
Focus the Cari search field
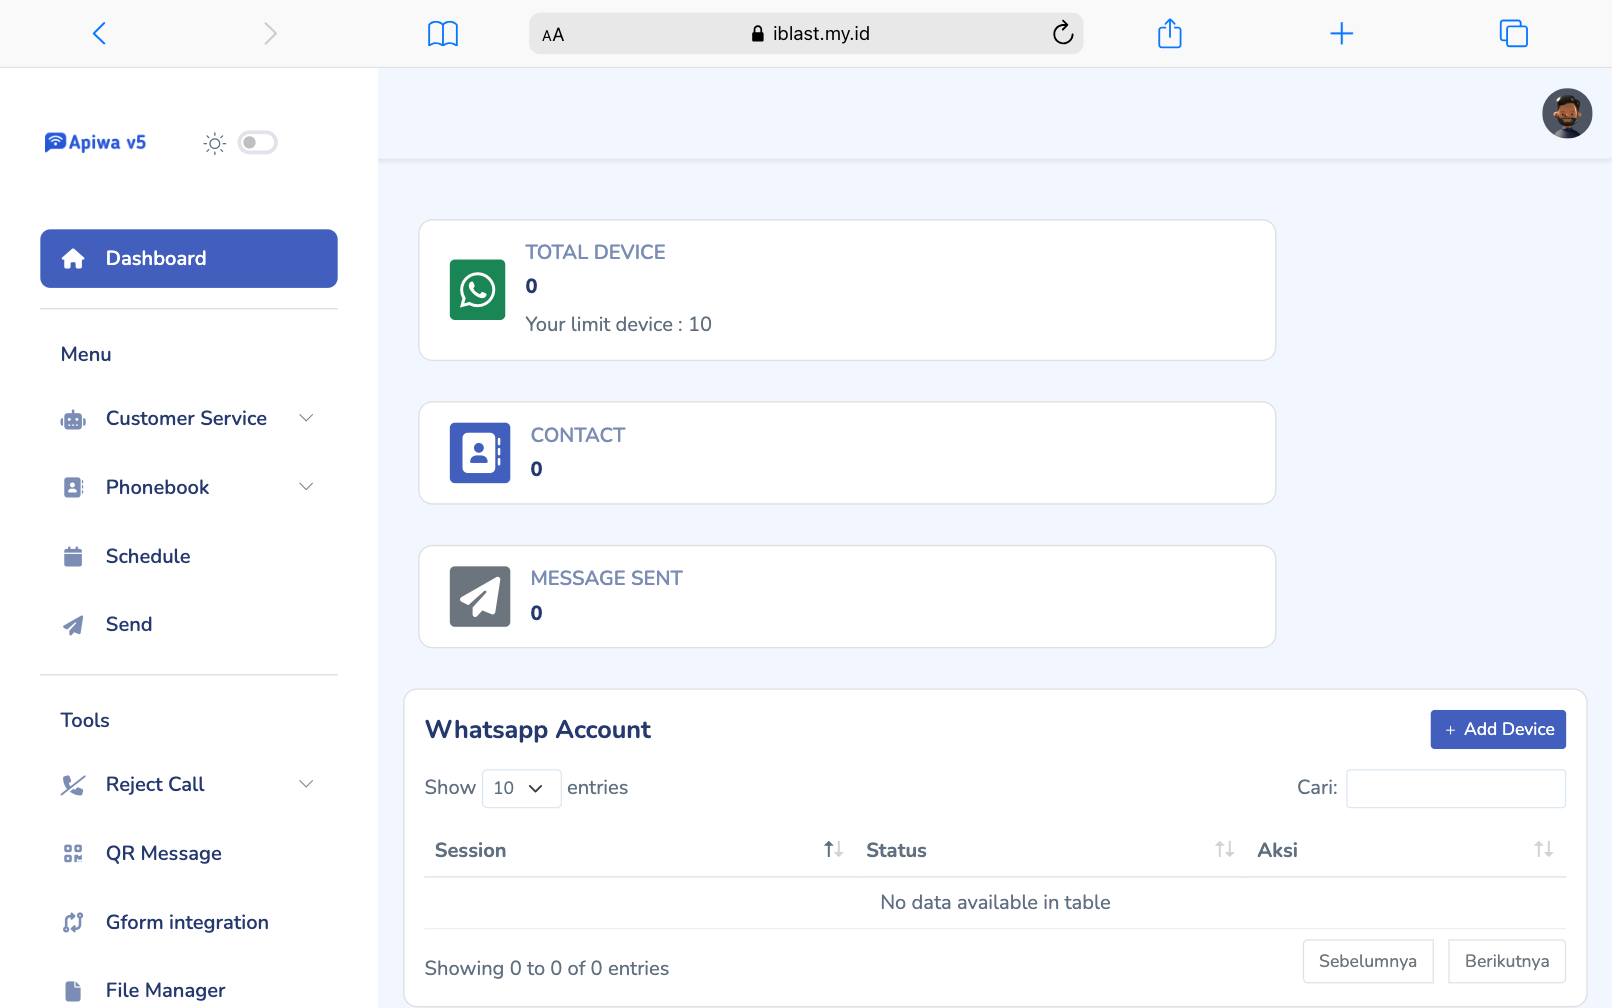tap(1455, 788)
